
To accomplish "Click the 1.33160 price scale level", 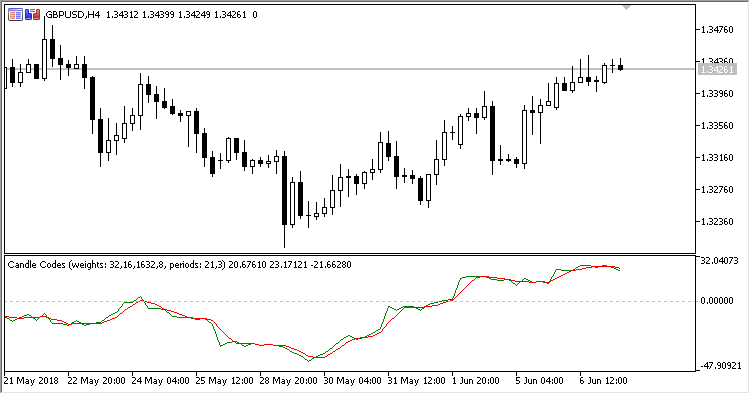I will [x=717, y=158].
